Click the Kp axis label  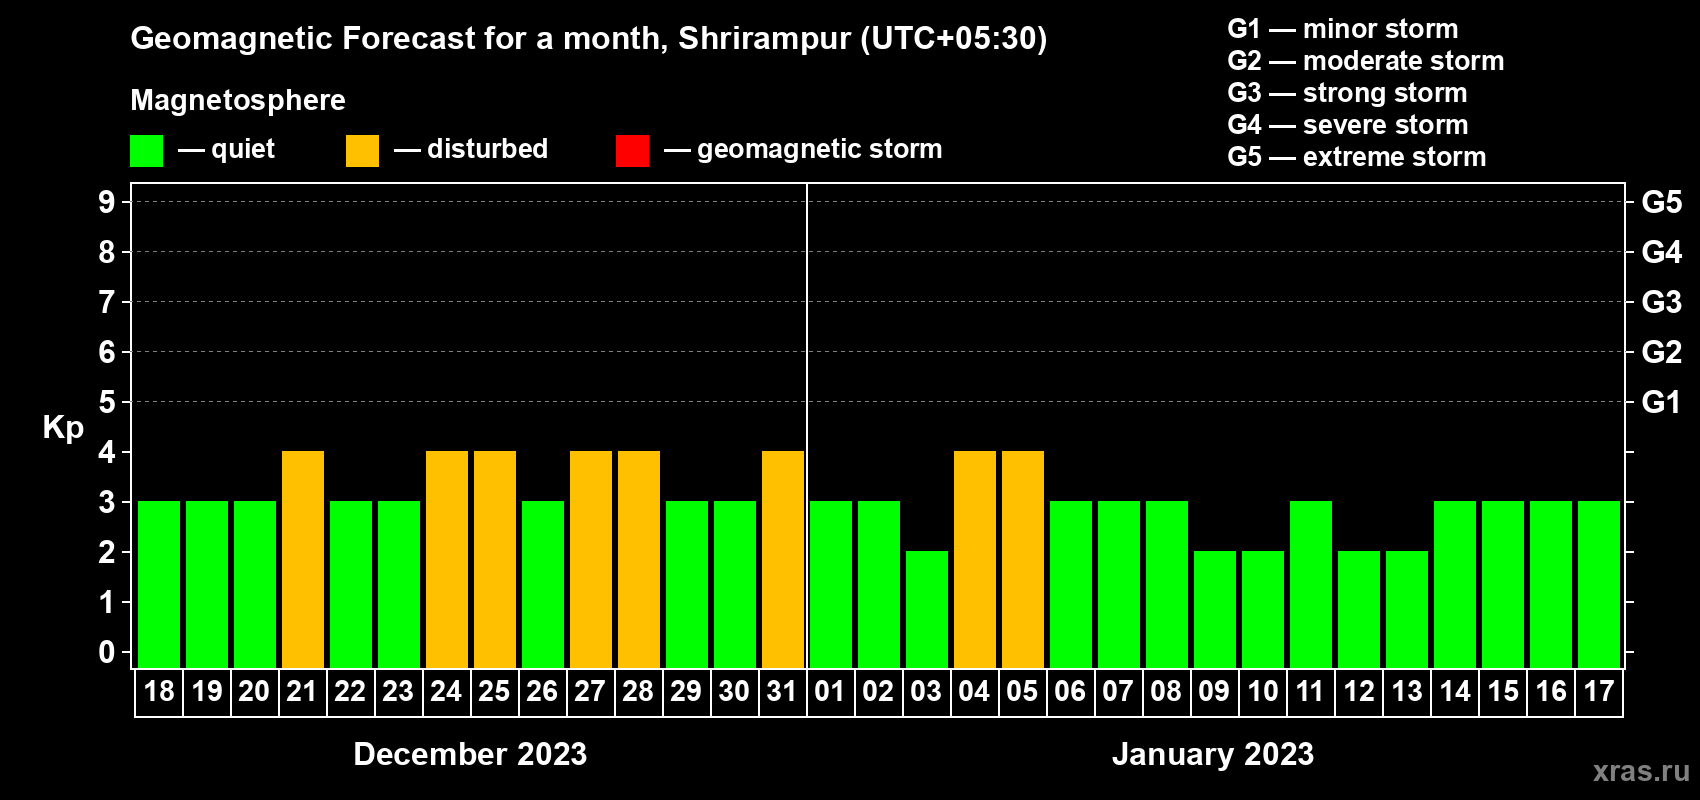coord(63,428)
